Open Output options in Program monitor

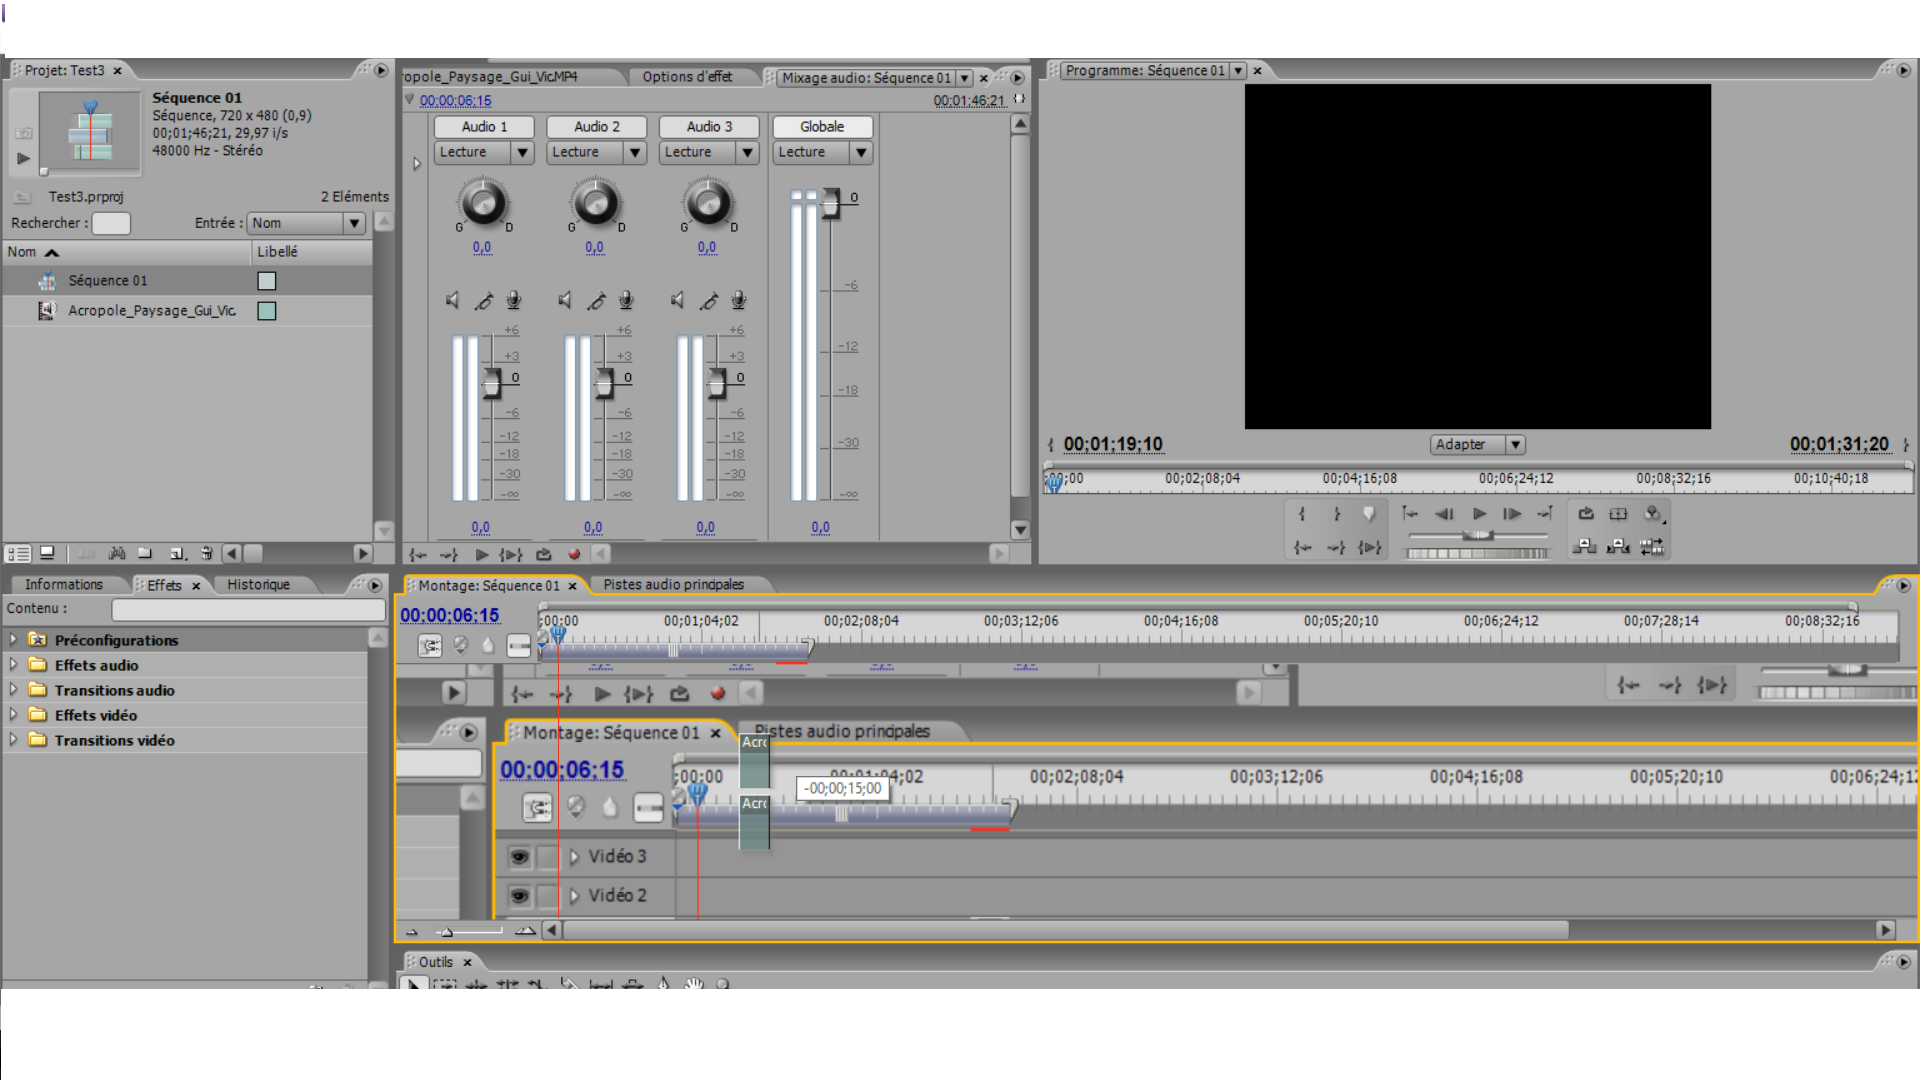click(x=1653, y=514)
